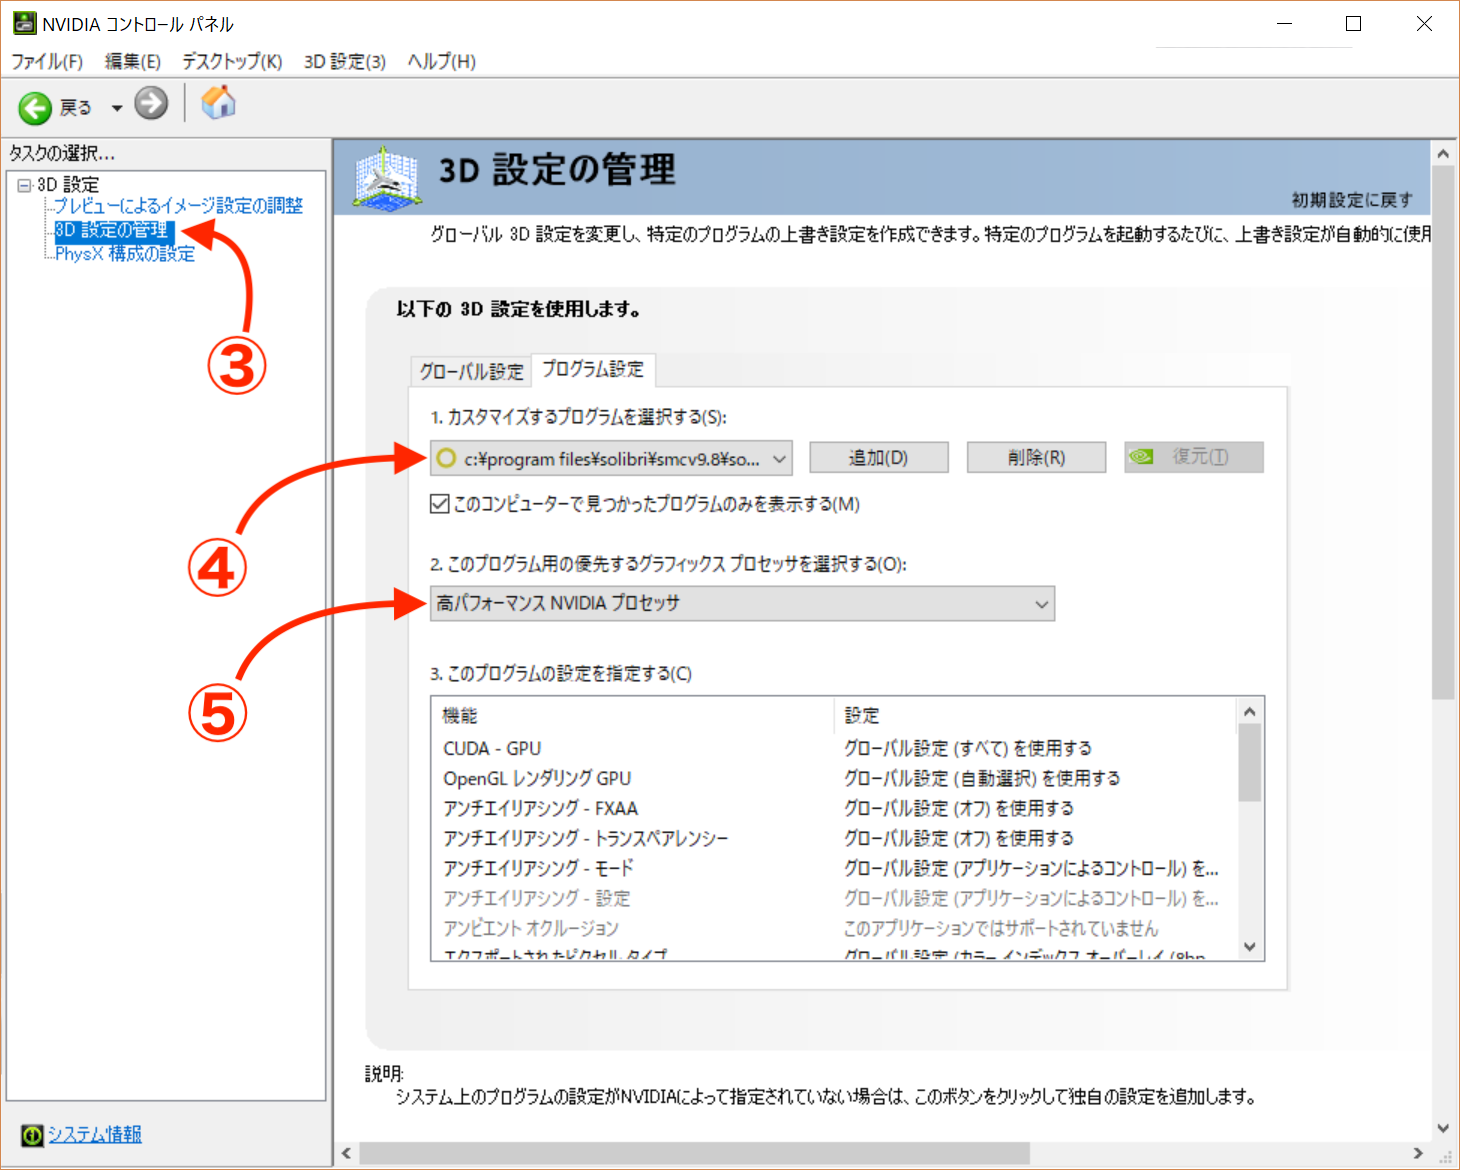This screenshot has height=1170, width=1460.
Task: Click the 3D settings header image icon
Action: (386, 178)
